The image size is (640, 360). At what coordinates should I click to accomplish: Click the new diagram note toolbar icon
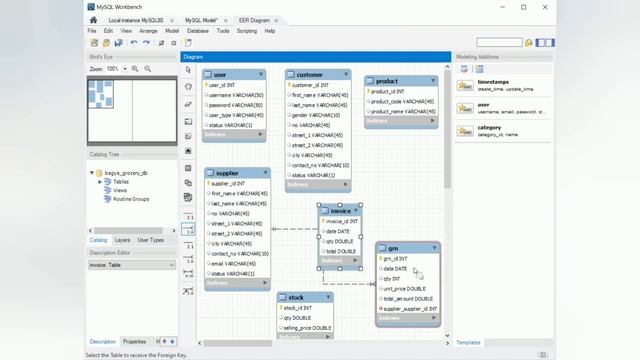[188, 43]
